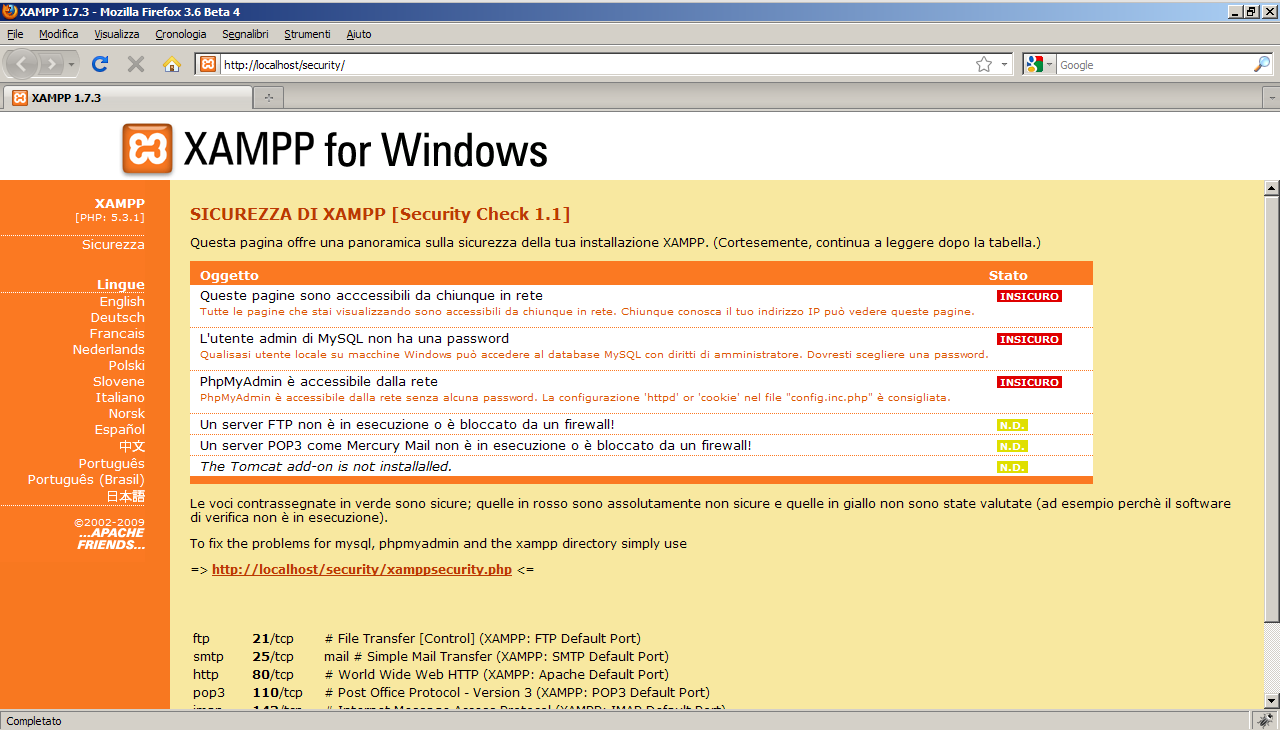Open the File menu
The height and width of the screenshot is (731, 1280).
click(15, 34)
